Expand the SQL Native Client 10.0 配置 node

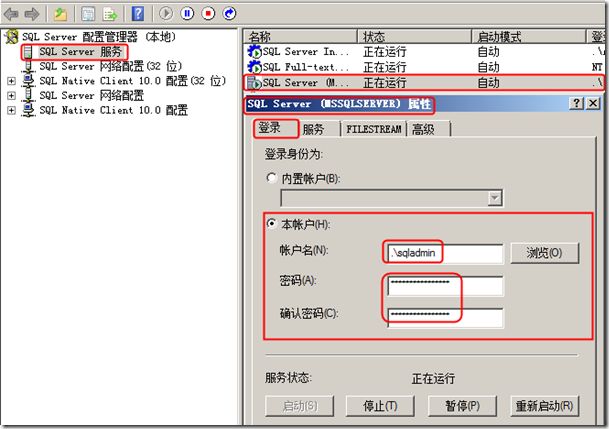pyautogui.click(x=11, y=110)
